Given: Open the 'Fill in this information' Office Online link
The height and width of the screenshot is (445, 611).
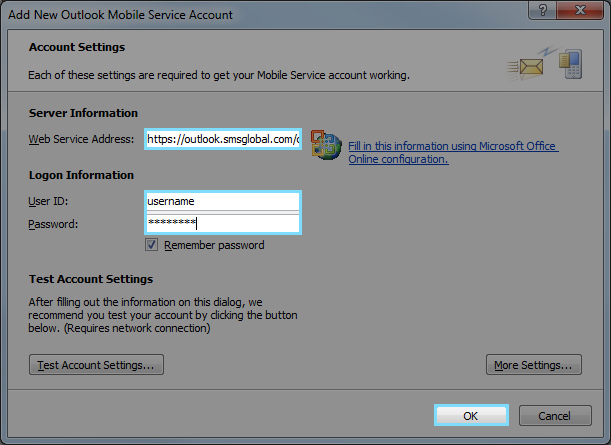Looking at the screenshot, I should [x=452, y=152].
